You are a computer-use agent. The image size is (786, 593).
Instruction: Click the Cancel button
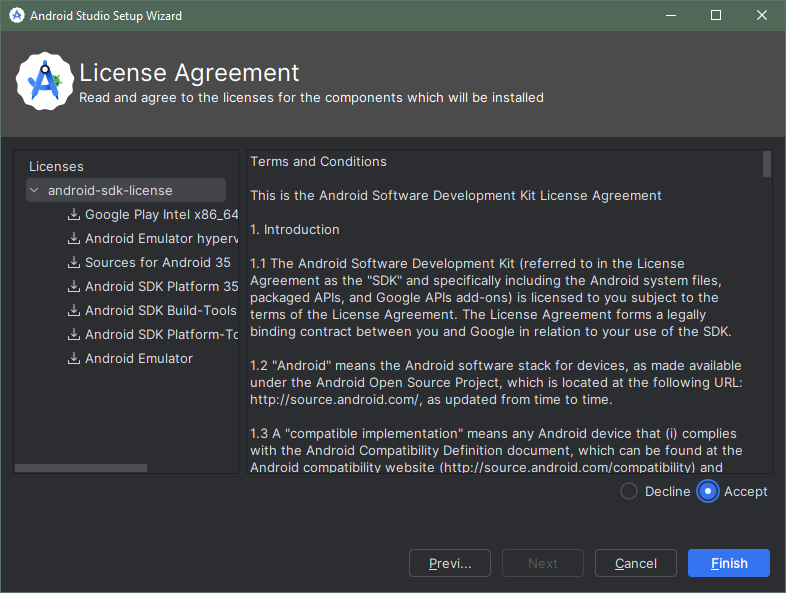[x=636, y=563]
